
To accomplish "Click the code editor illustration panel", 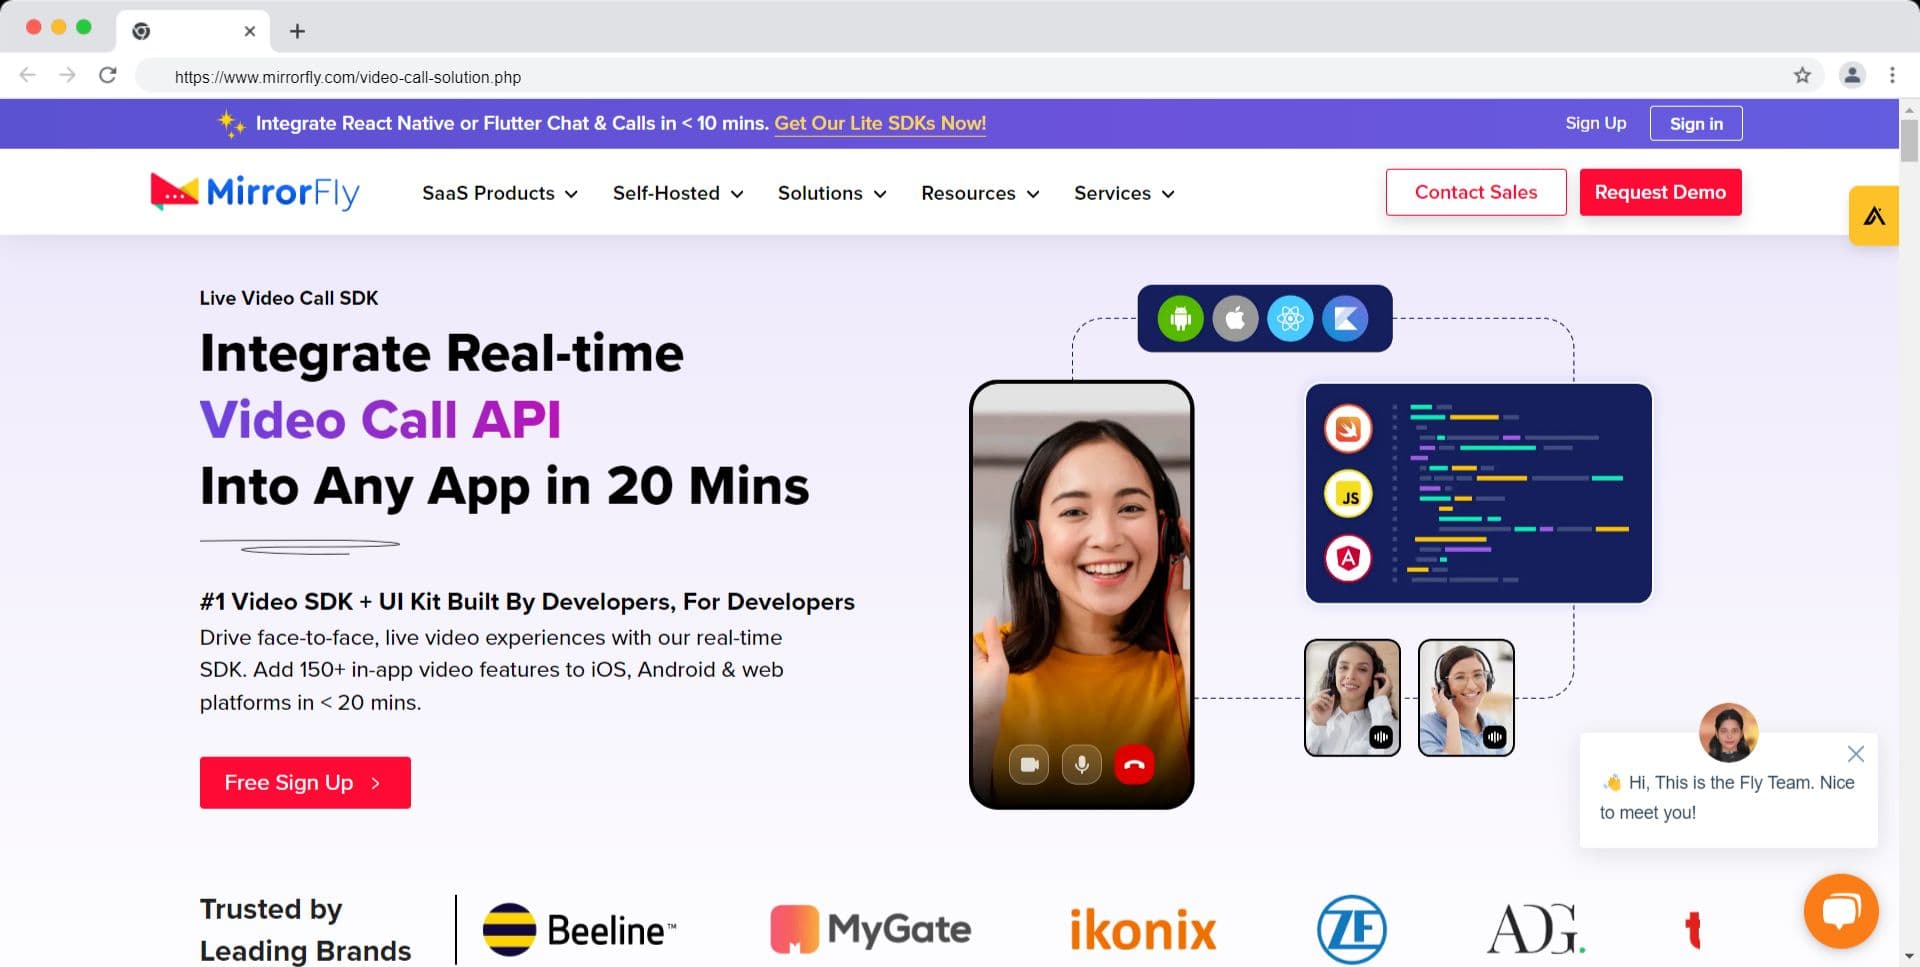I will pos(1478,493).
